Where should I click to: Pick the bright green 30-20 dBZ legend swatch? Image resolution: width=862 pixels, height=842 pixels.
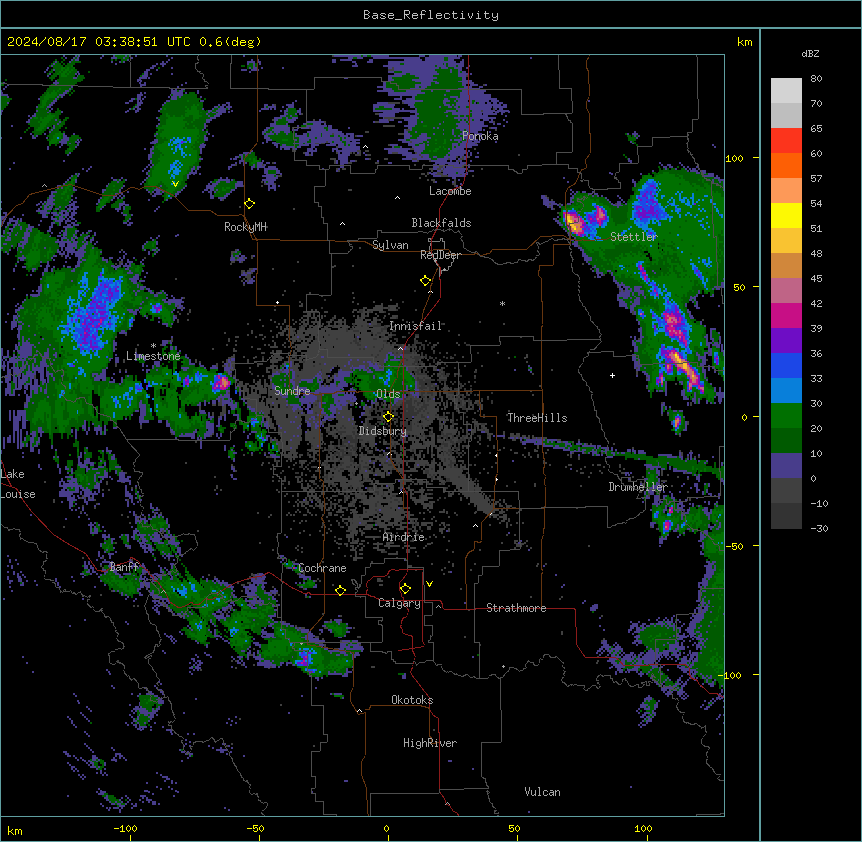click(x=786, y=416)
